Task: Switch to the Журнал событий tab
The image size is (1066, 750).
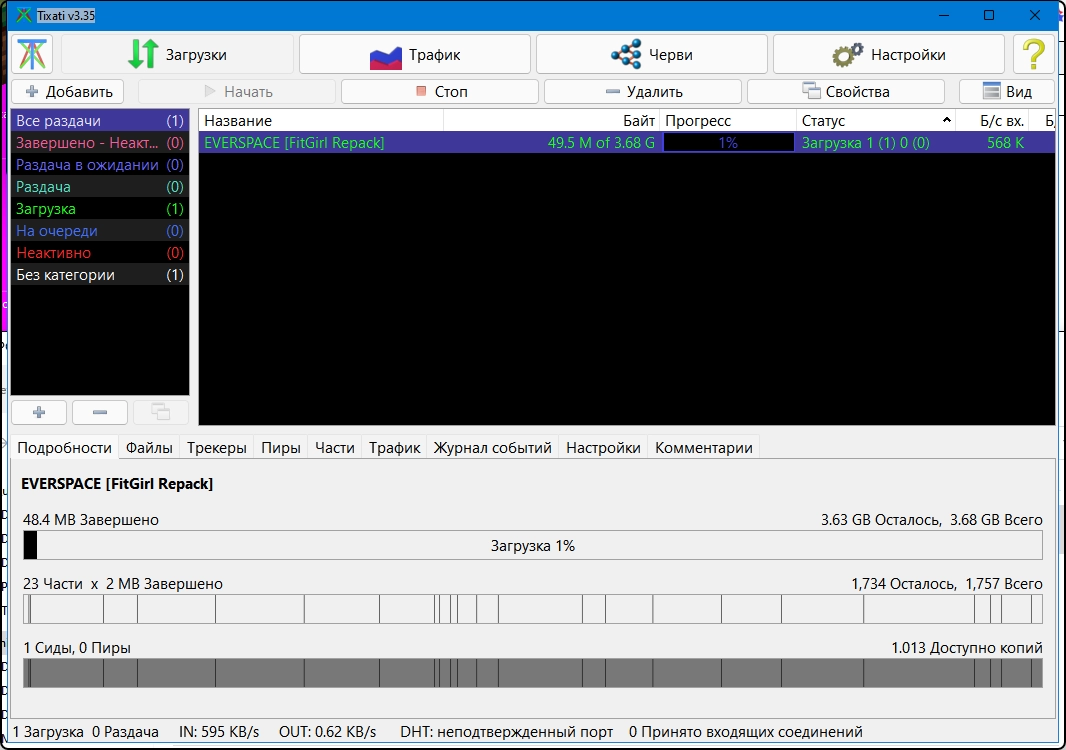Action: click(x=492, y=448)
